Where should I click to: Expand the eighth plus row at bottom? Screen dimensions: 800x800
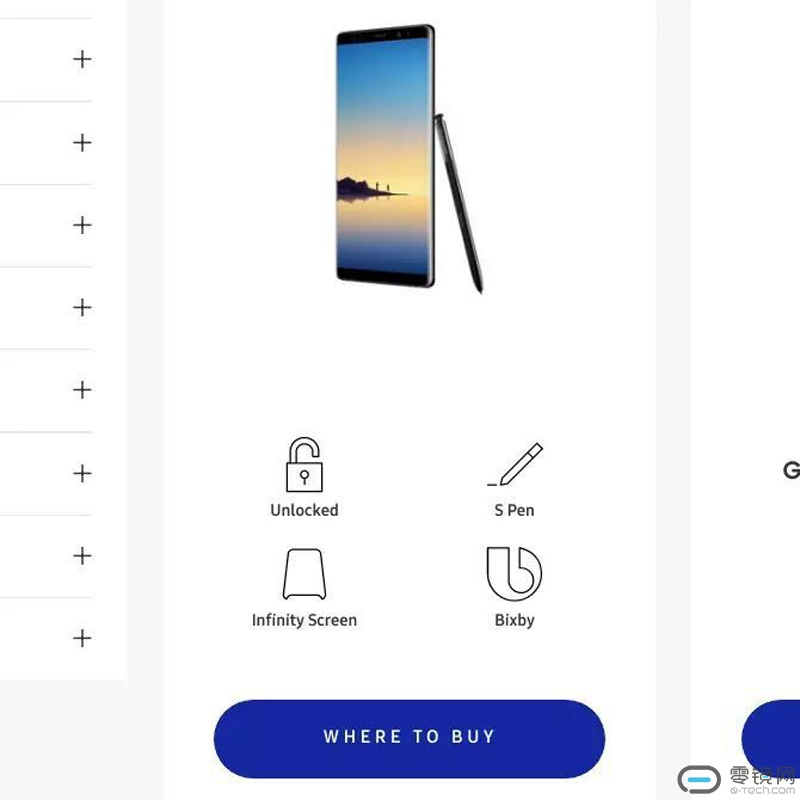(x=82, y=638)
